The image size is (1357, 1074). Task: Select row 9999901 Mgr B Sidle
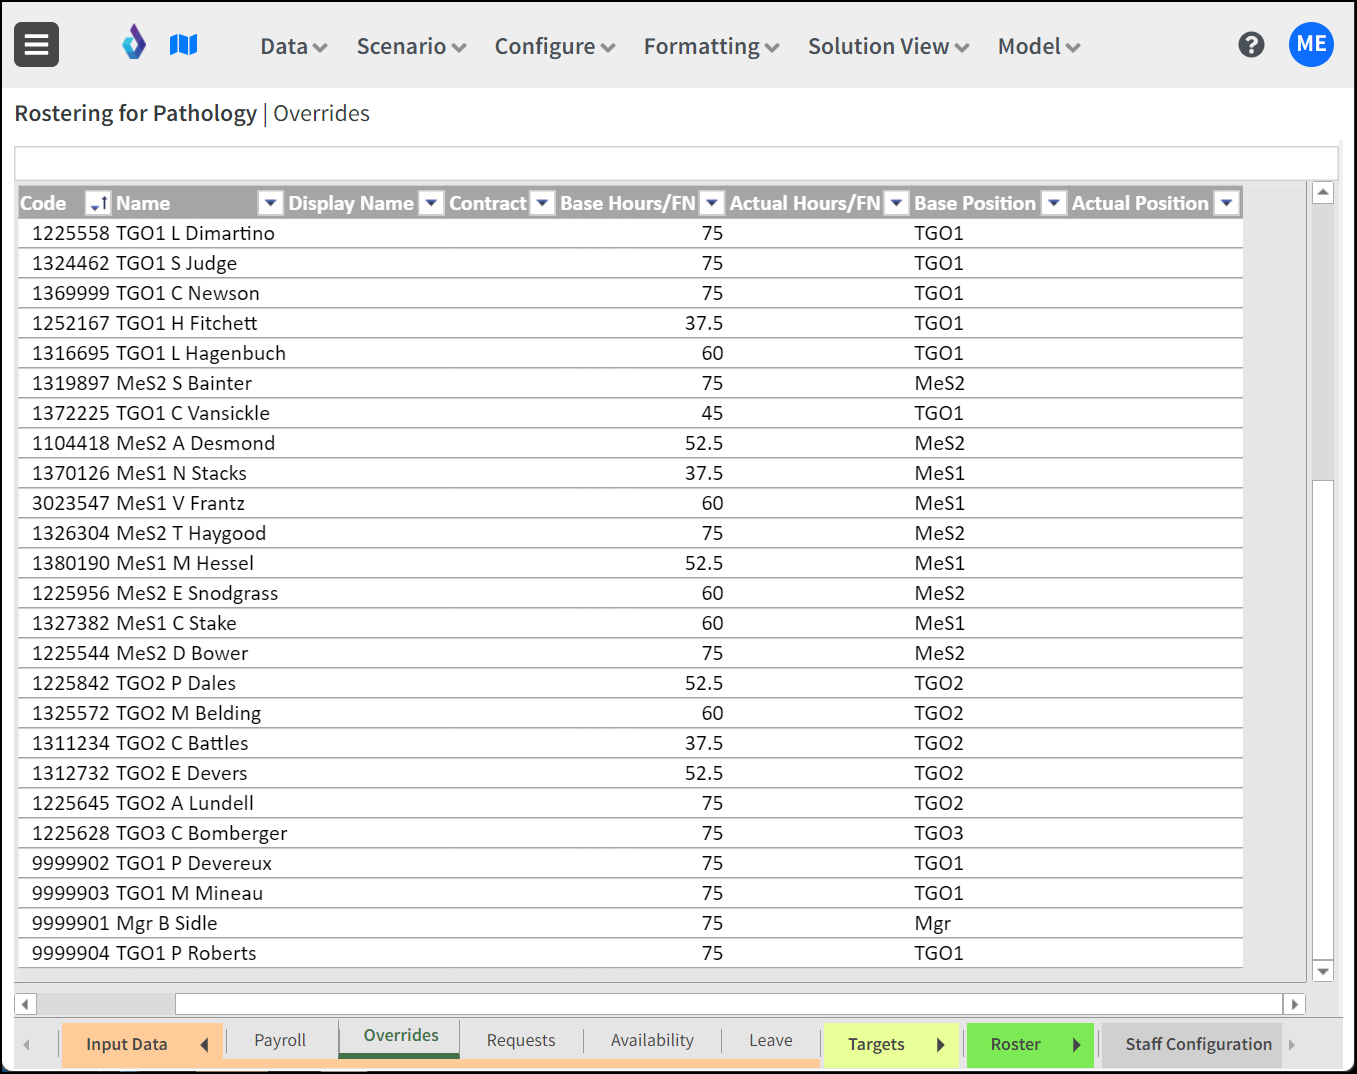[x=630, y=923]
